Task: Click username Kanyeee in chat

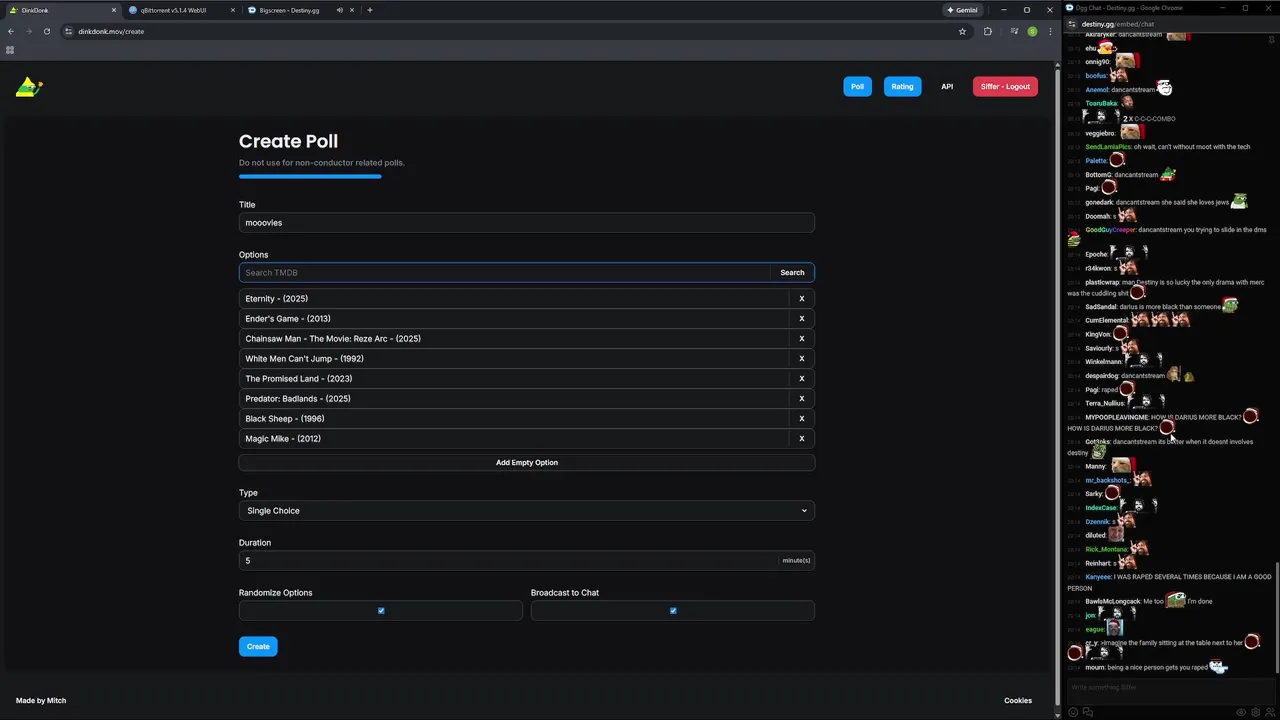Action: [1098, 577]
